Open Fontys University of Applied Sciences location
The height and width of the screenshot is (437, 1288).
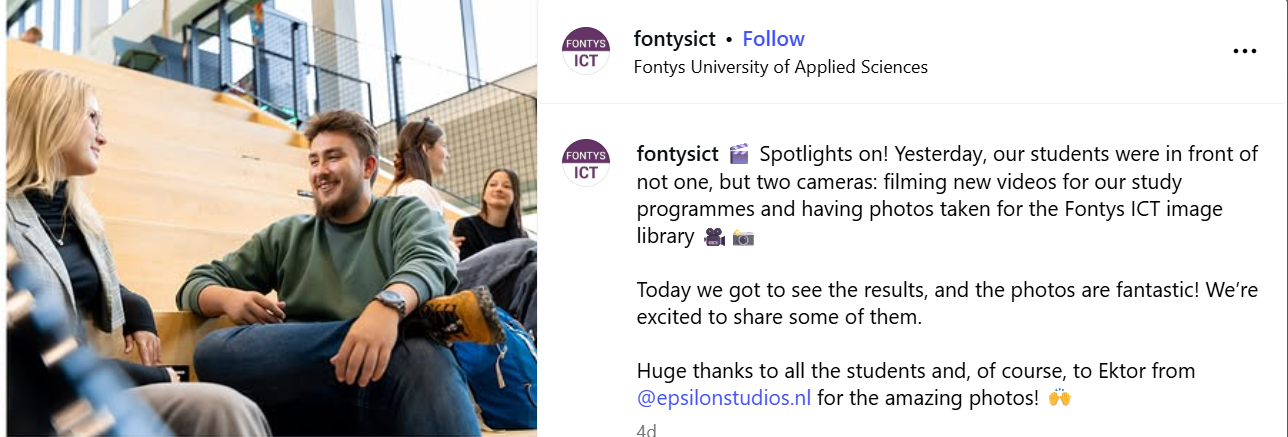pyautogui.click(x=780, y=67)
